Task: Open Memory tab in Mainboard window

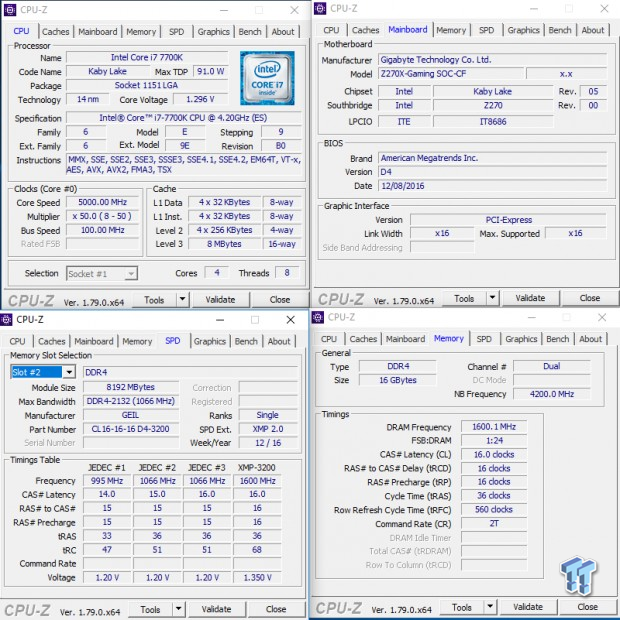Action: pos(451,30)
